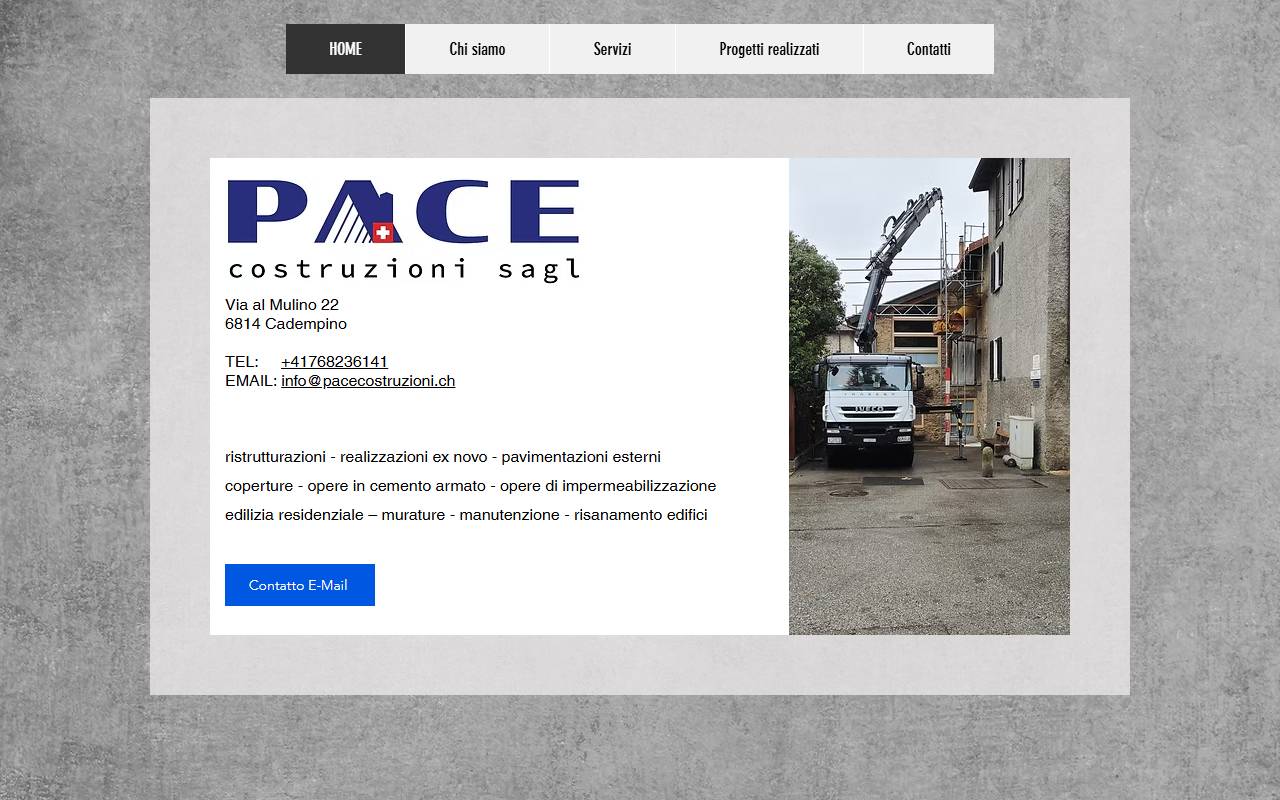Select the text 6814 Cadempino
The height and width of the screenshot is (800, 1280).
286,324
